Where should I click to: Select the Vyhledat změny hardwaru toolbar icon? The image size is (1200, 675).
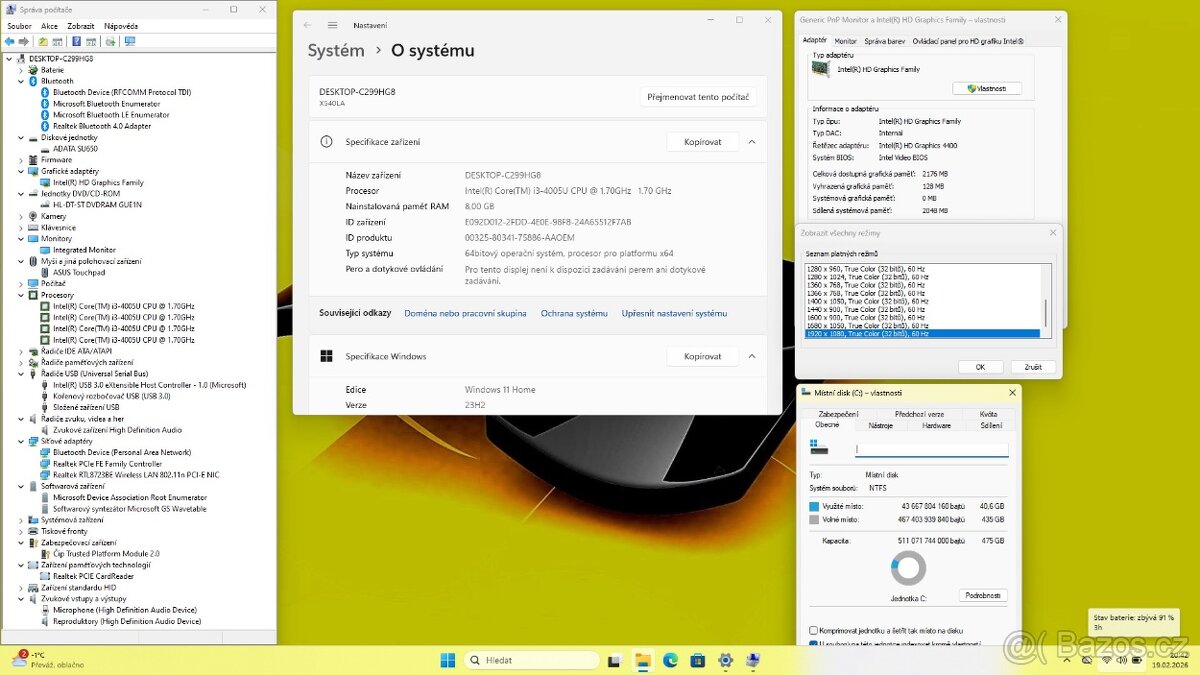(111, 41)
